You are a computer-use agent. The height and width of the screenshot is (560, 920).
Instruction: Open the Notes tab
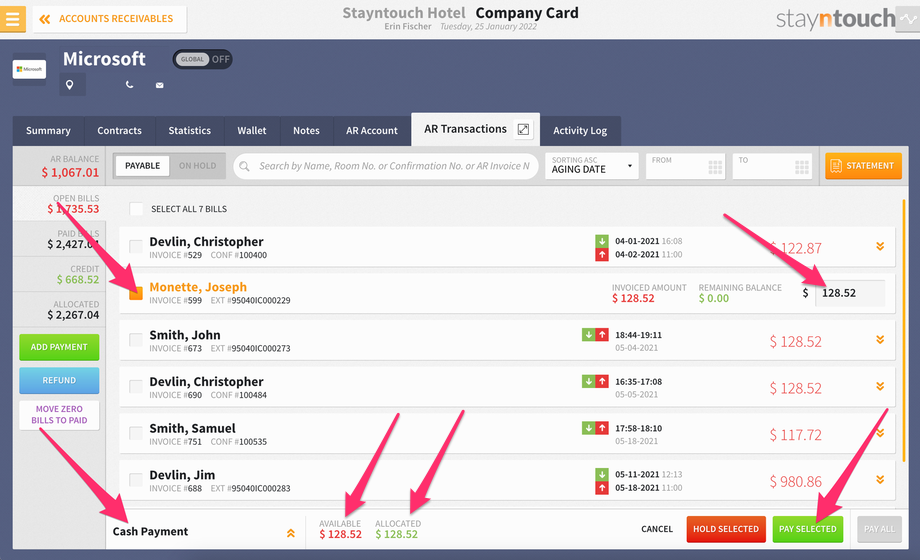[306, 130]
